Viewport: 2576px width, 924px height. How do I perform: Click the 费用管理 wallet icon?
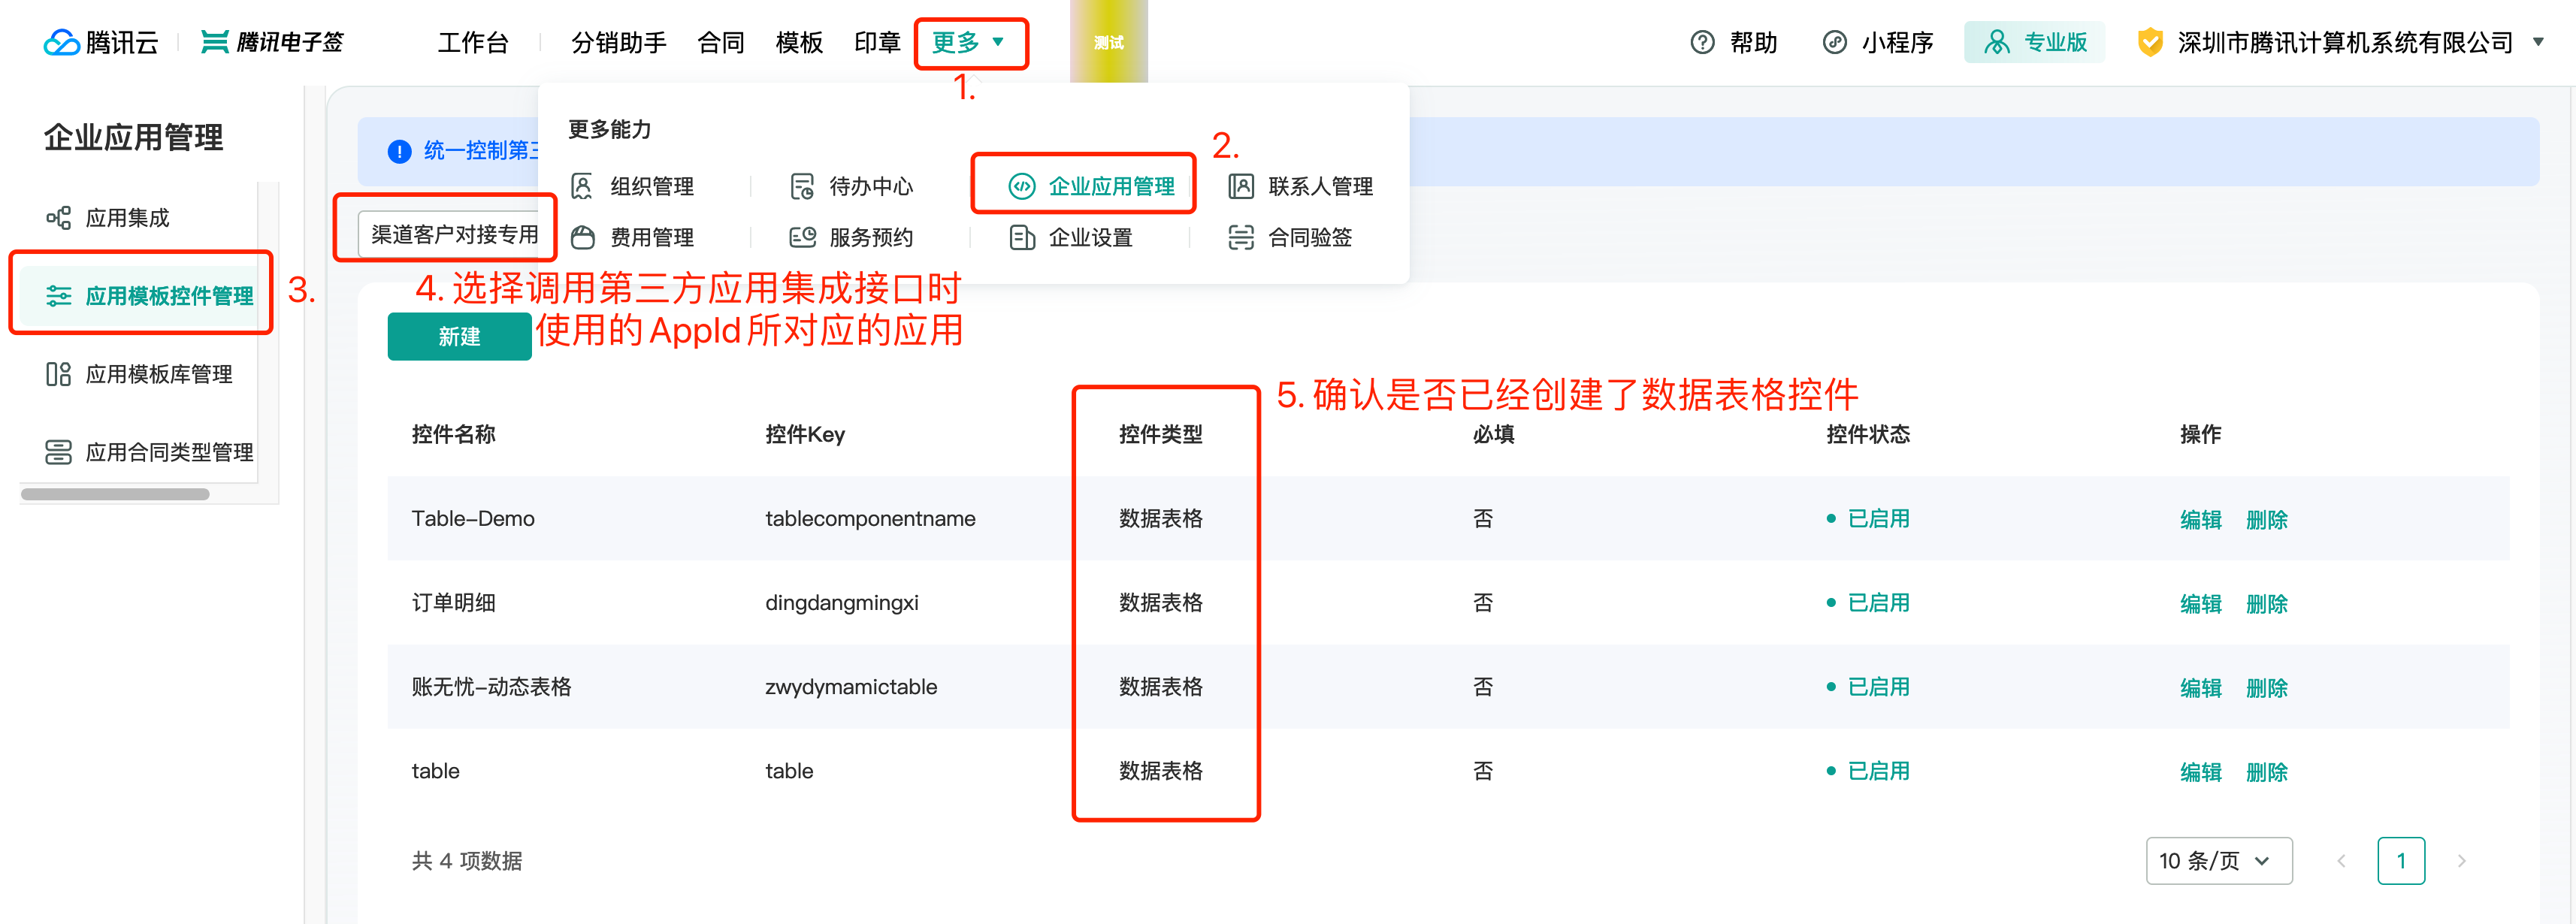pyautogui.click(x=582, y=237)
